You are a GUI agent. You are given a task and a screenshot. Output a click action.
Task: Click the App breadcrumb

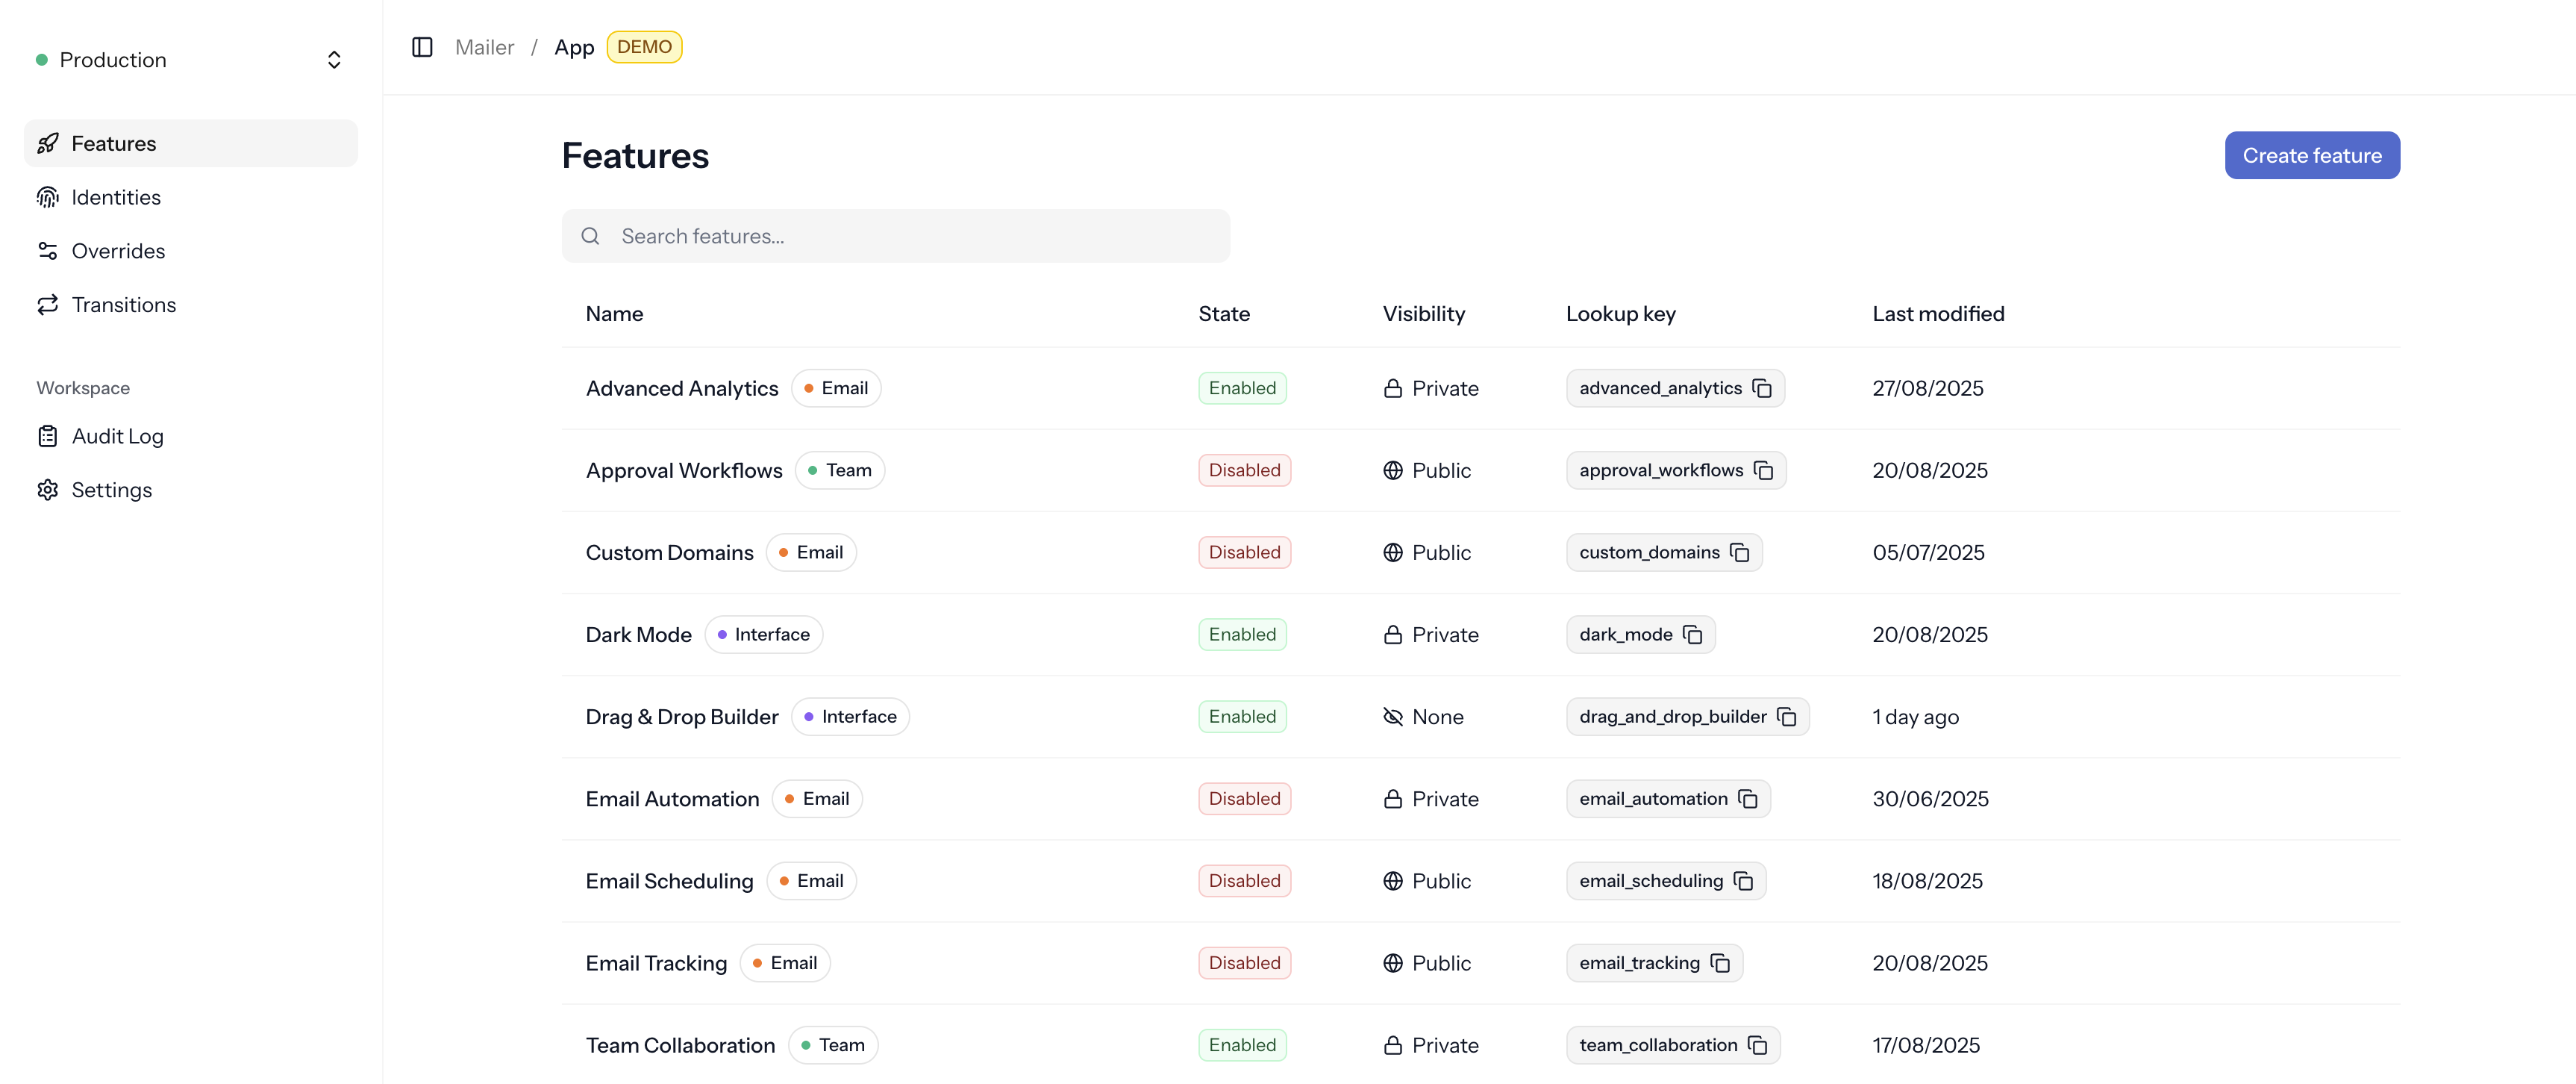click(x=574, y=47)
